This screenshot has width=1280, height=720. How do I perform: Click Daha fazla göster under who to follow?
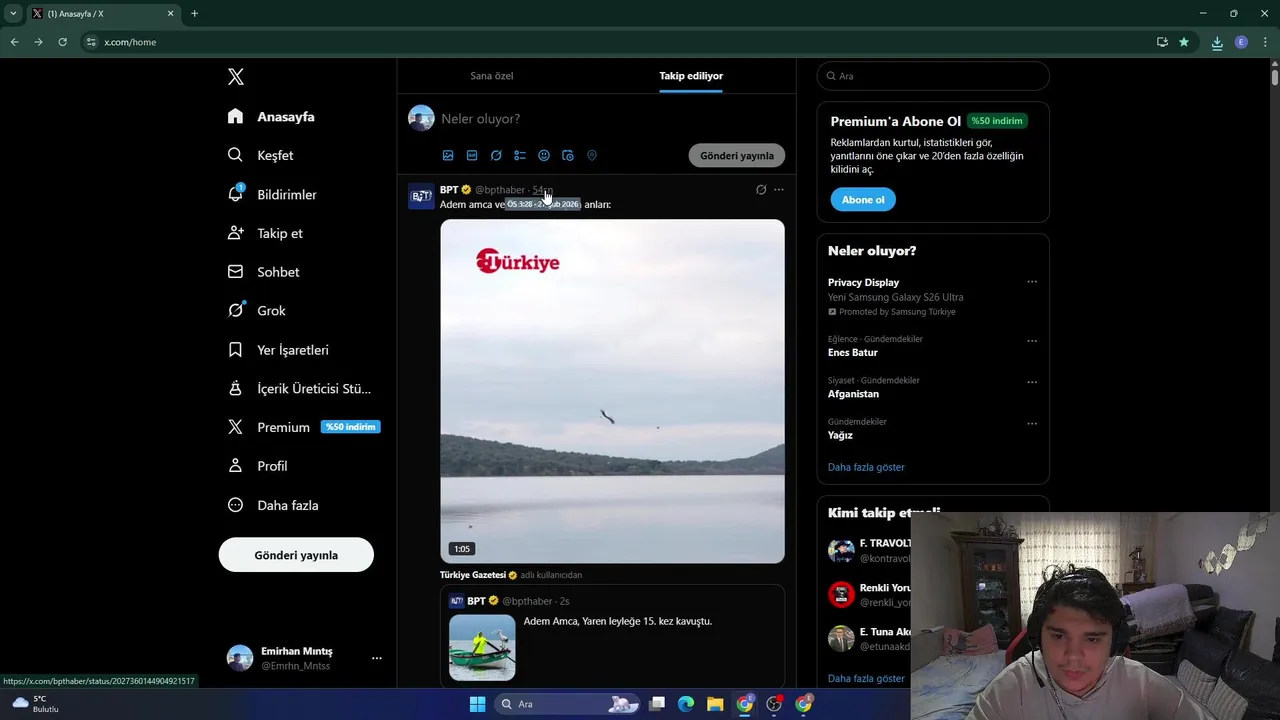[866, 678]
